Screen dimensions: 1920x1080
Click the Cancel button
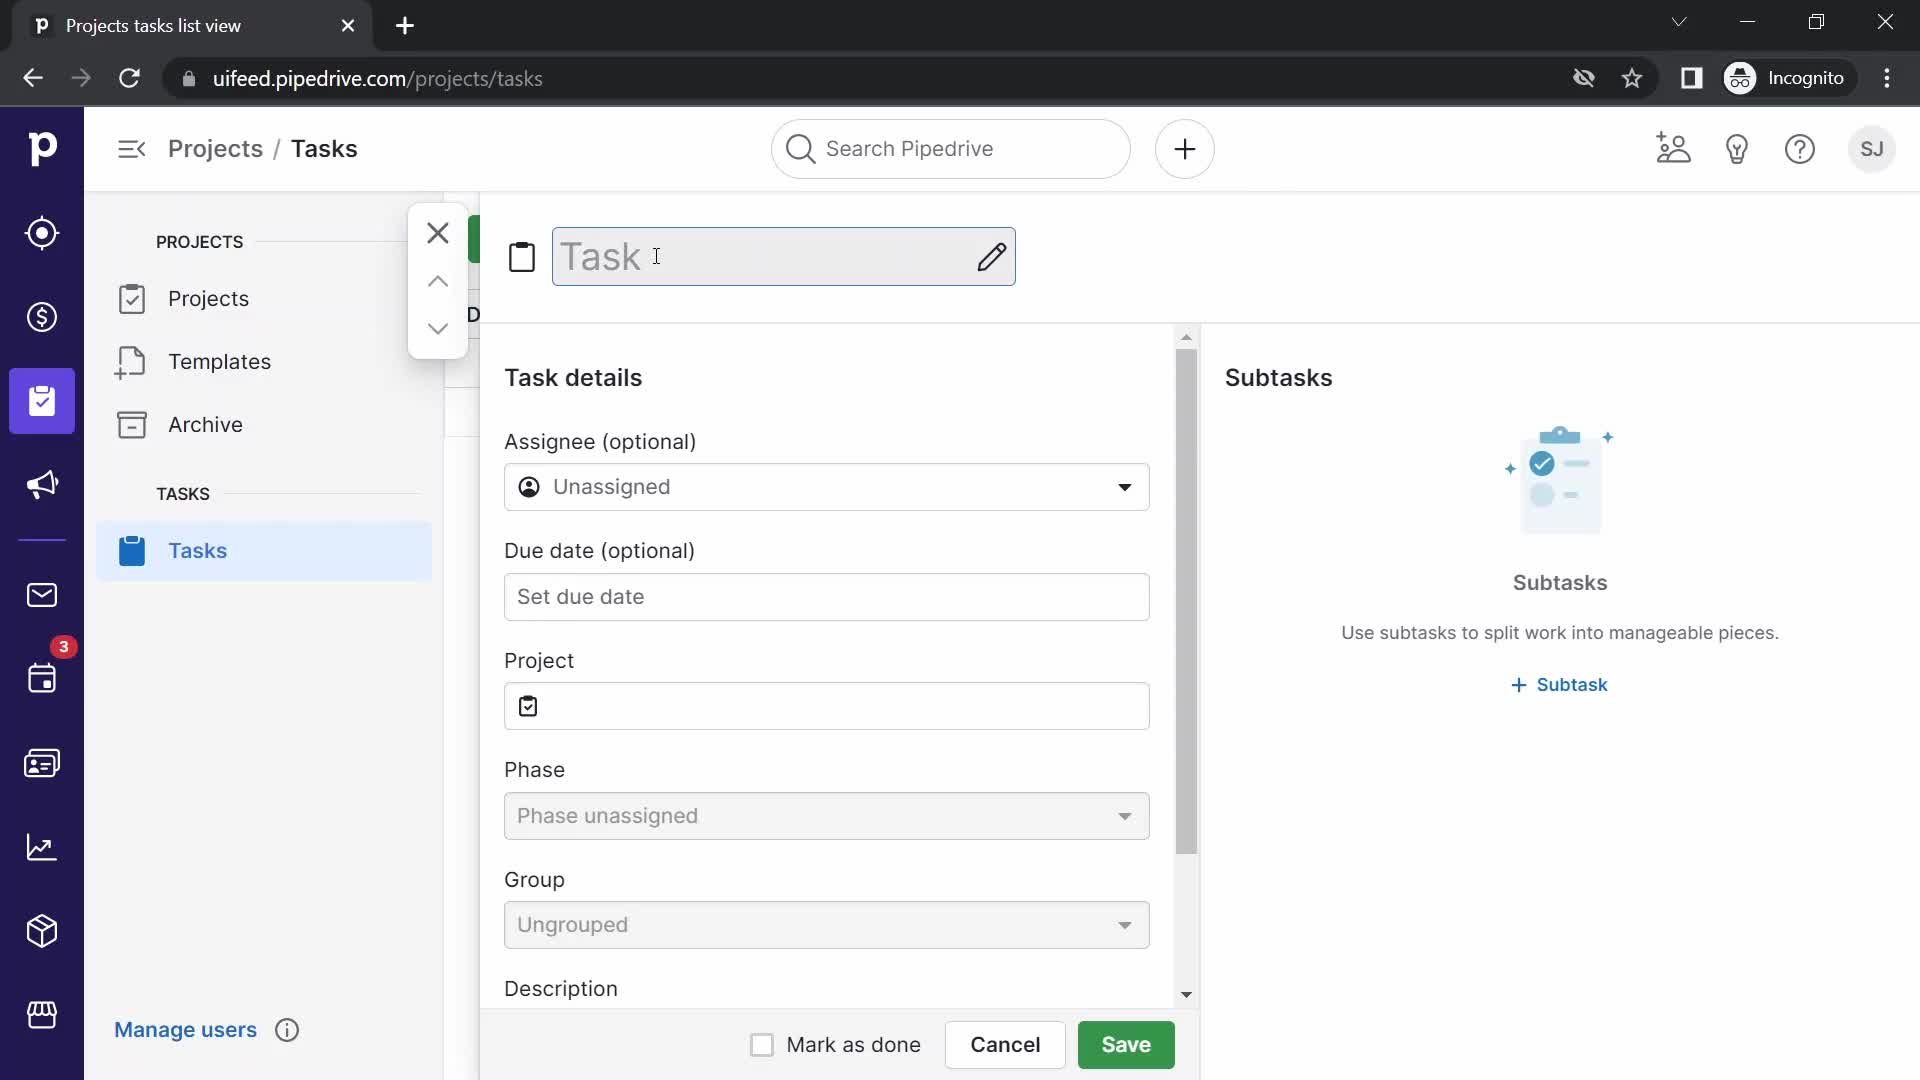click(x=1005, y=1044)
